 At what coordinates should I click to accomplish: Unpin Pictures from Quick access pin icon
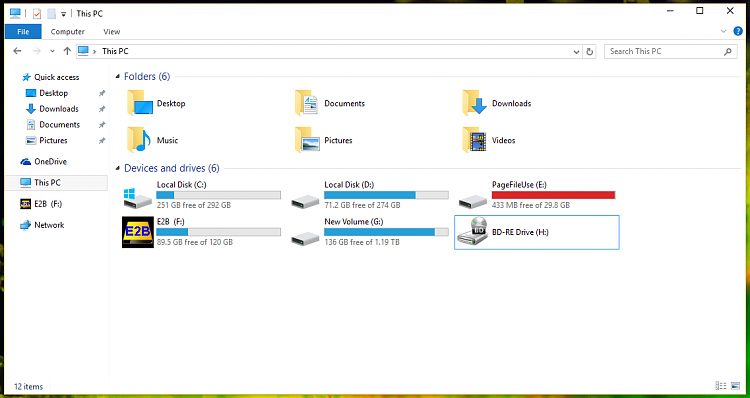click(x=101, y=141)
